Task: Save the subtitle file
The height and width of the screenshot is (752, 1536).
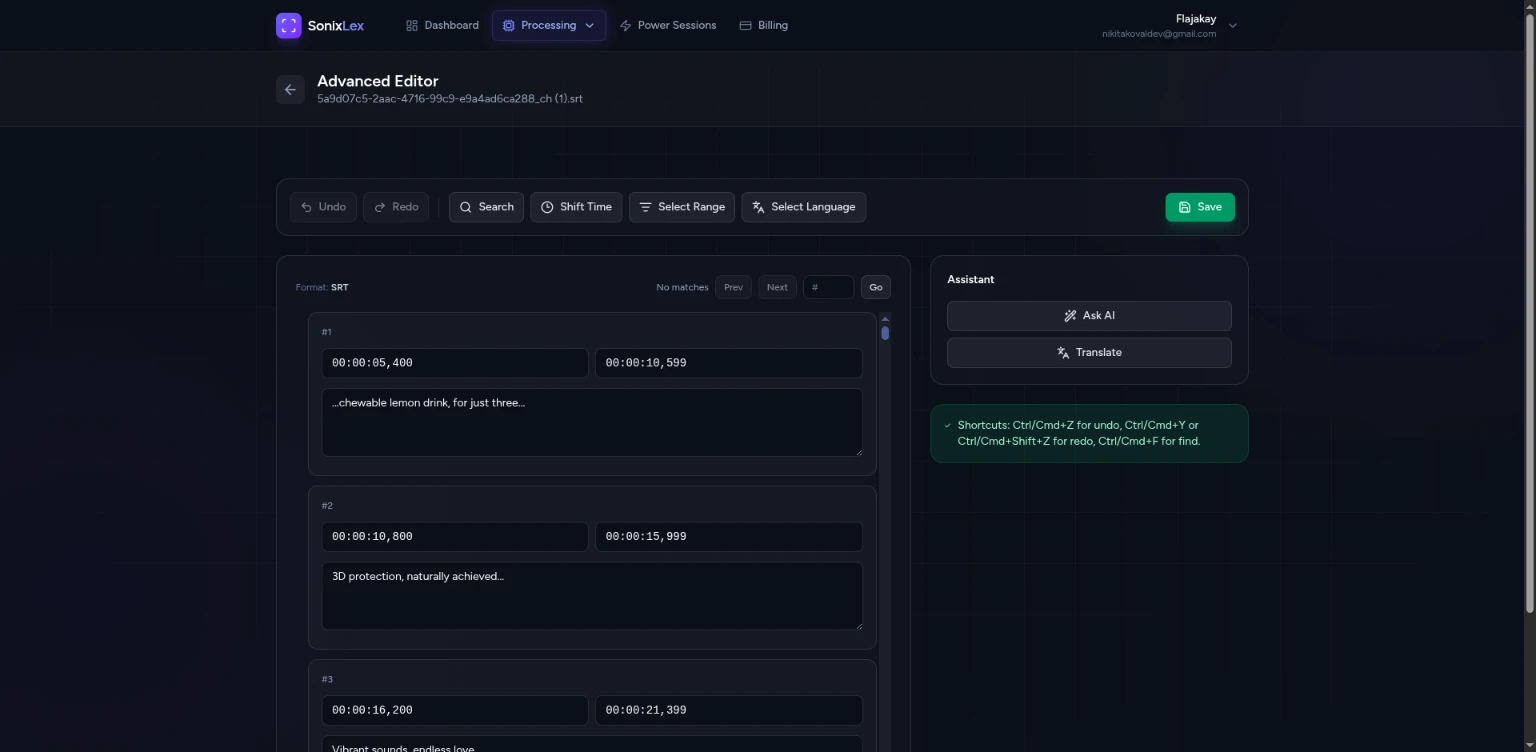Action: click(1200, 207)
